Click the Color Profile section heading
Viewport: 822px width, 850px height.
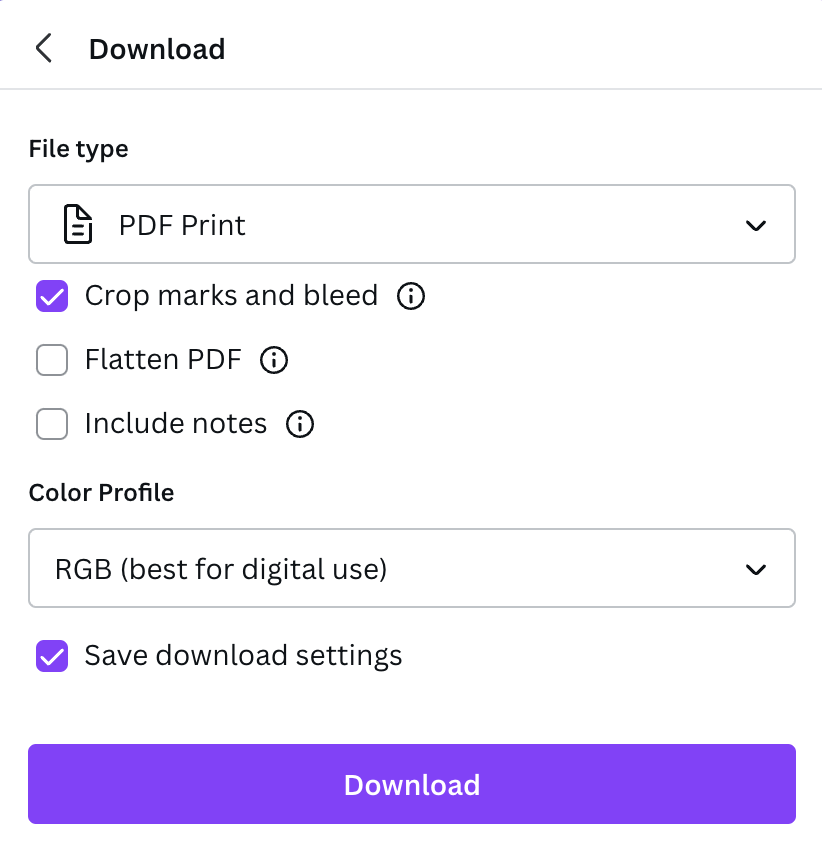101,493
